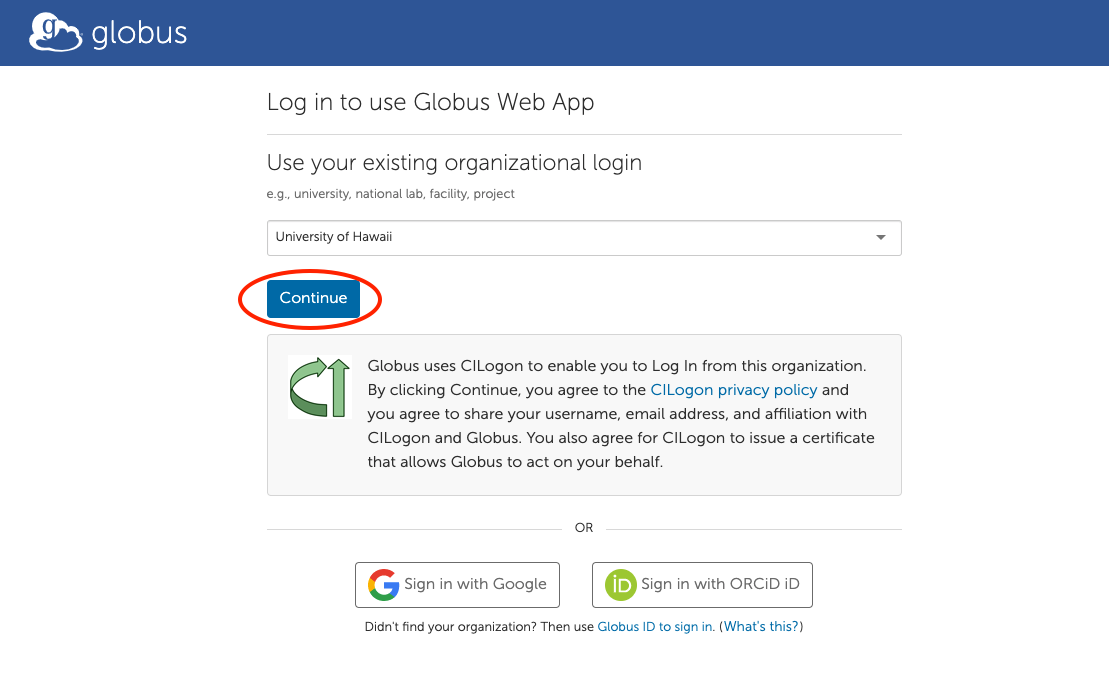The image size is (1109, 694).
Task: Open the University of Hawaii organization dropdown
Action: pos(583,238)
